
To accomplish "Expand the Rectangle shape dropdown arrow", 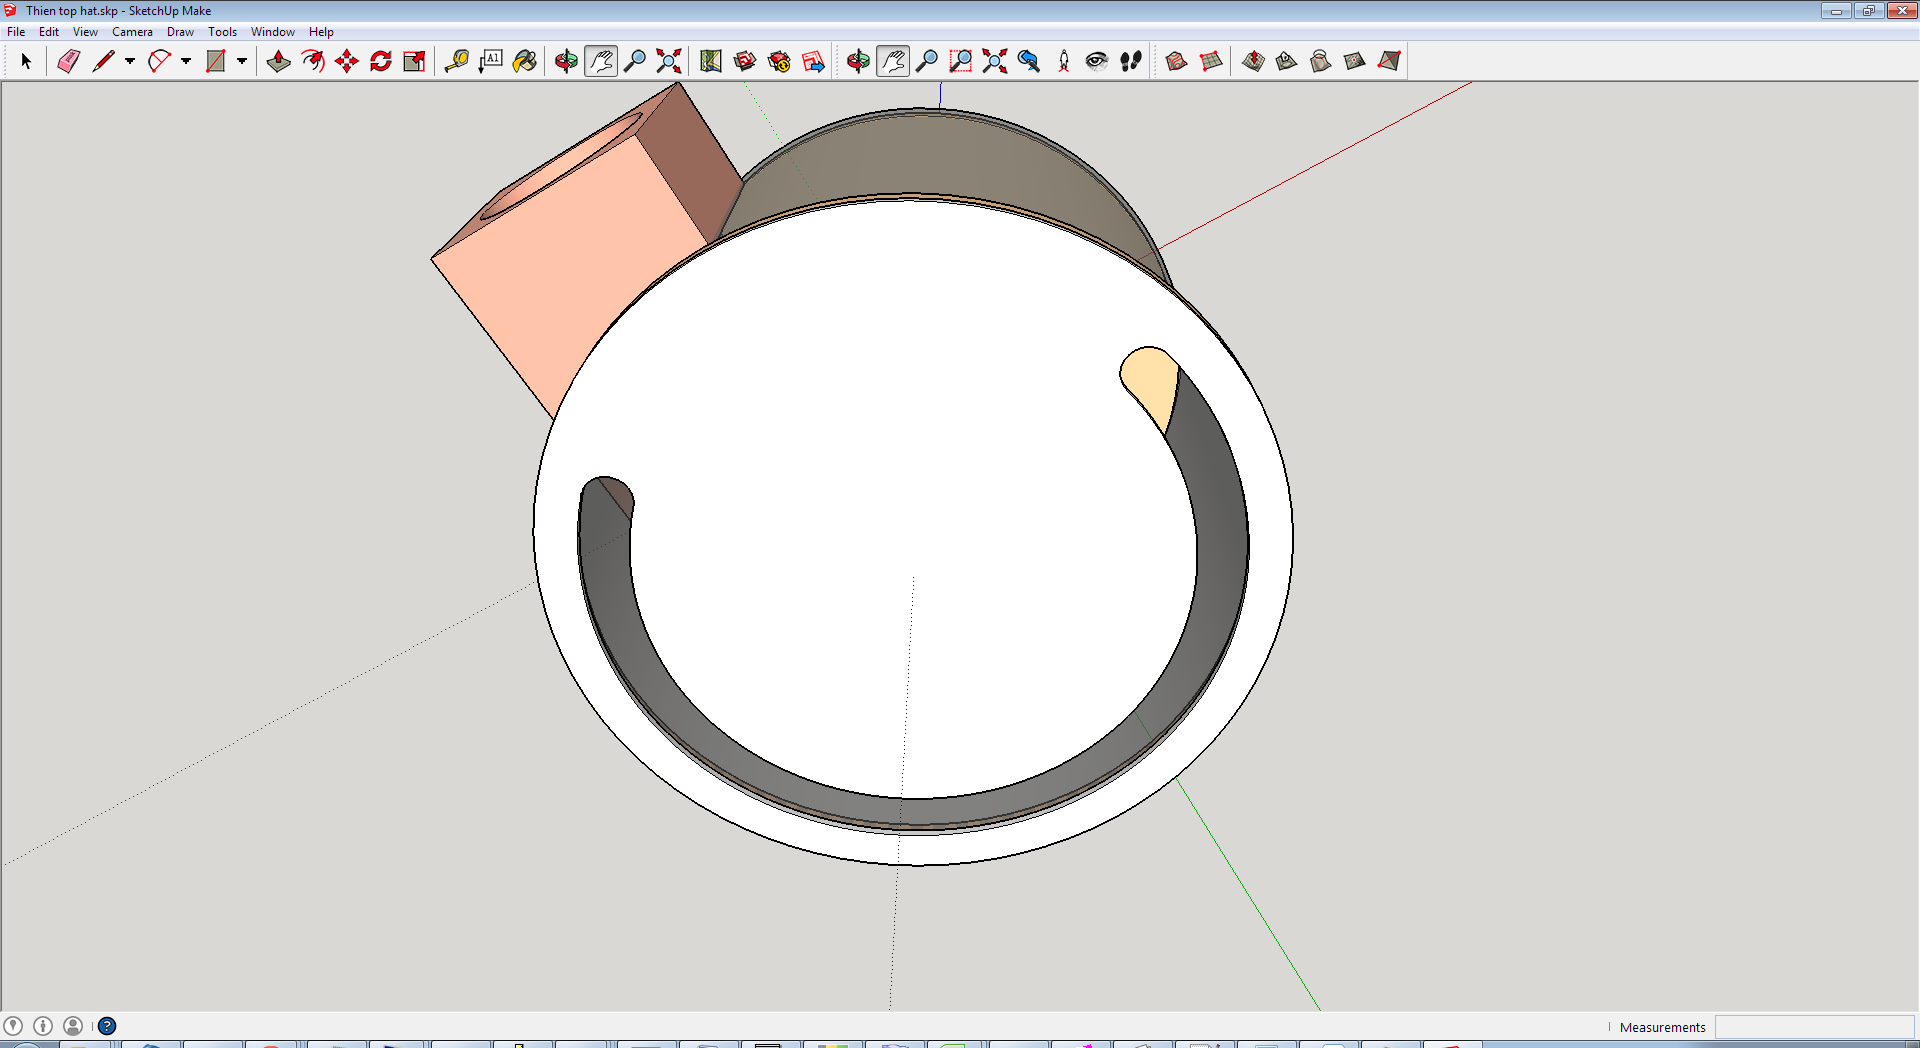I will click(x=242, y=61).
